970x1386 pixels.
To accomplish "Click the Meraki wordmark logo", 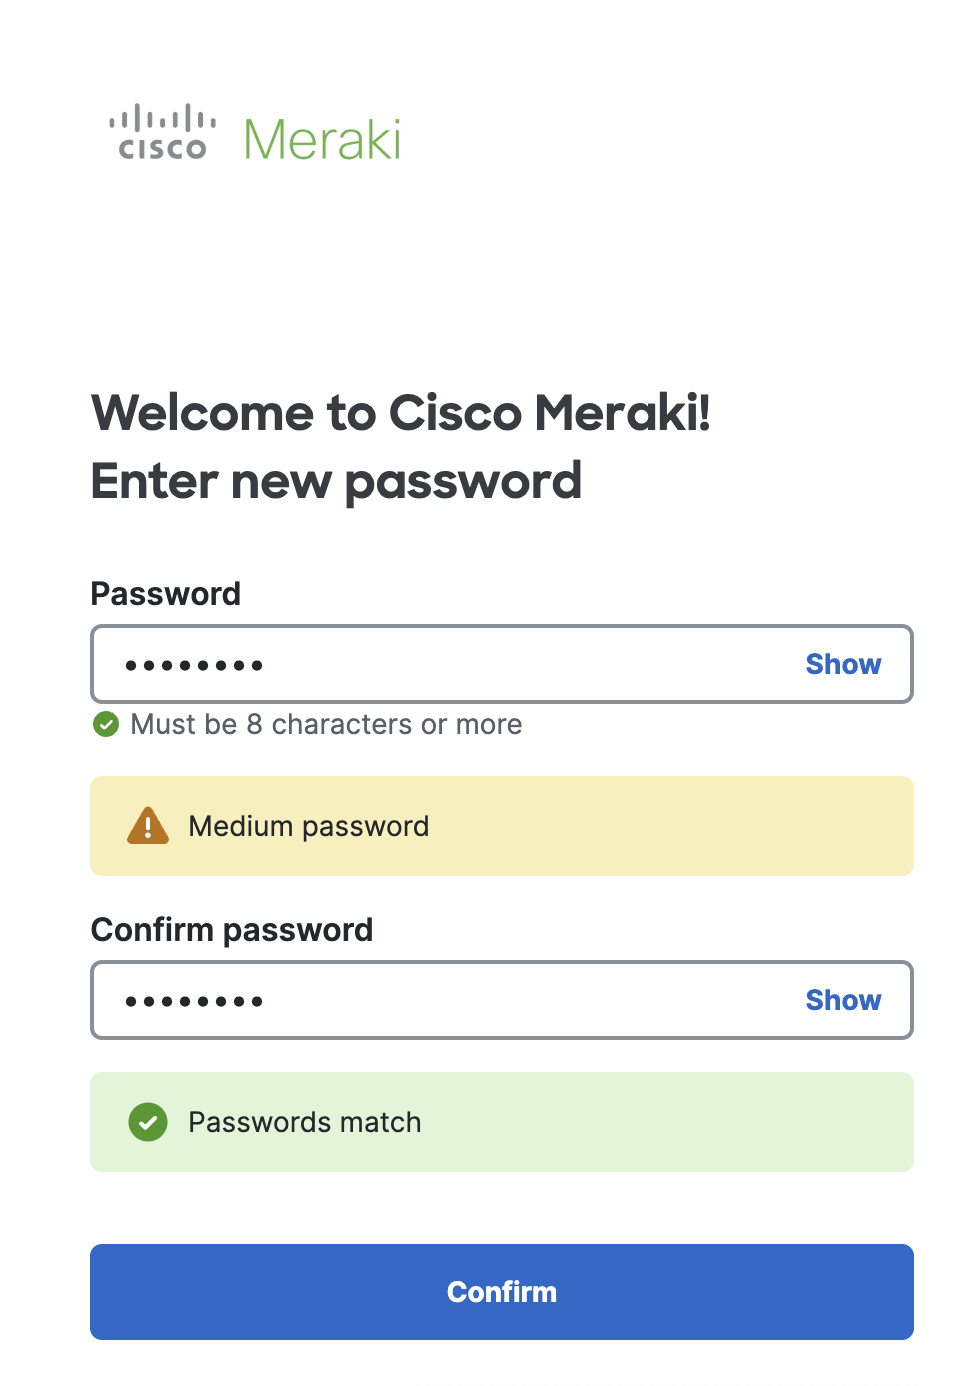I will [x=322, y=140].
